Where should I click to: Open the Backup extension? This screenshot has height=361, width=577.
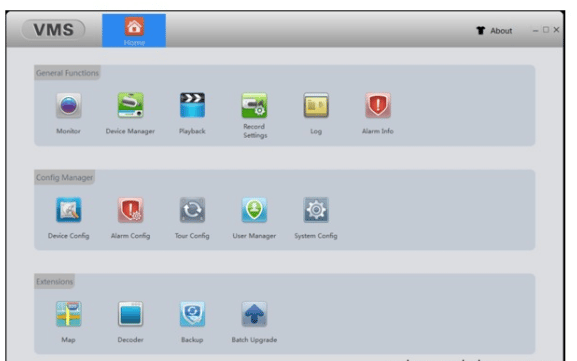pos(192,314)
